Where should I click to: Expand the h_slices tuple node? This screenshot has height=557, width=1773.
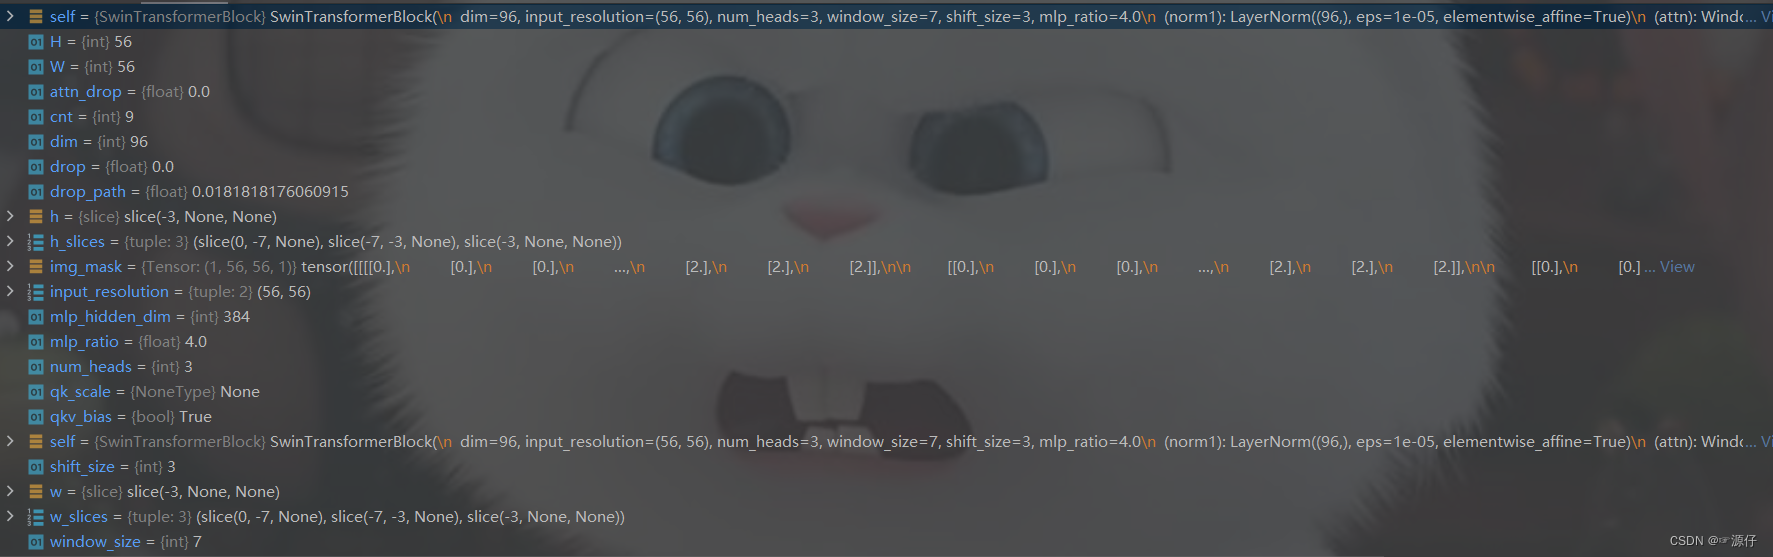10,241
